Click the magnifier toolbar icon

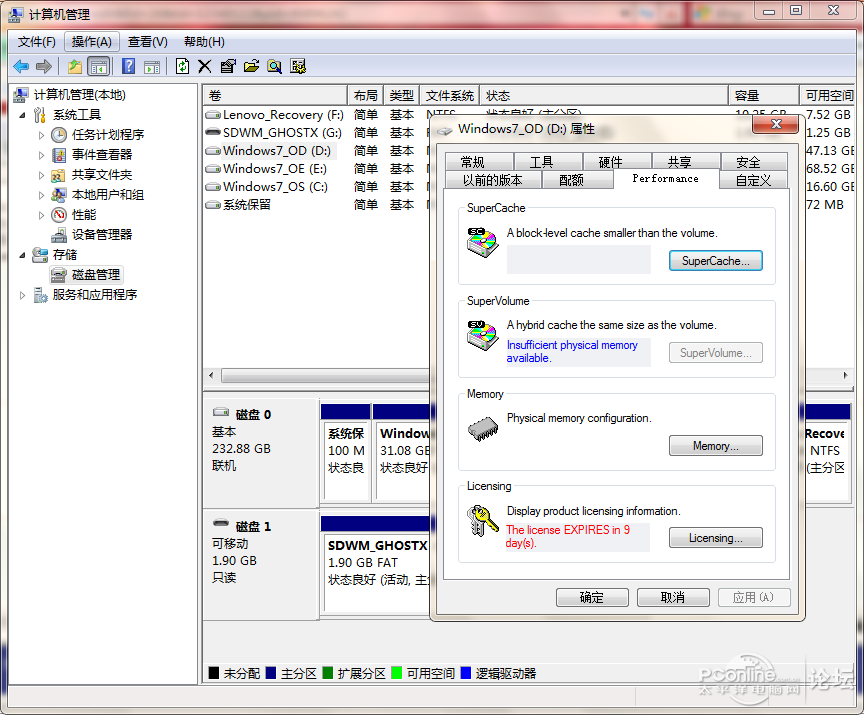[274, 67]
